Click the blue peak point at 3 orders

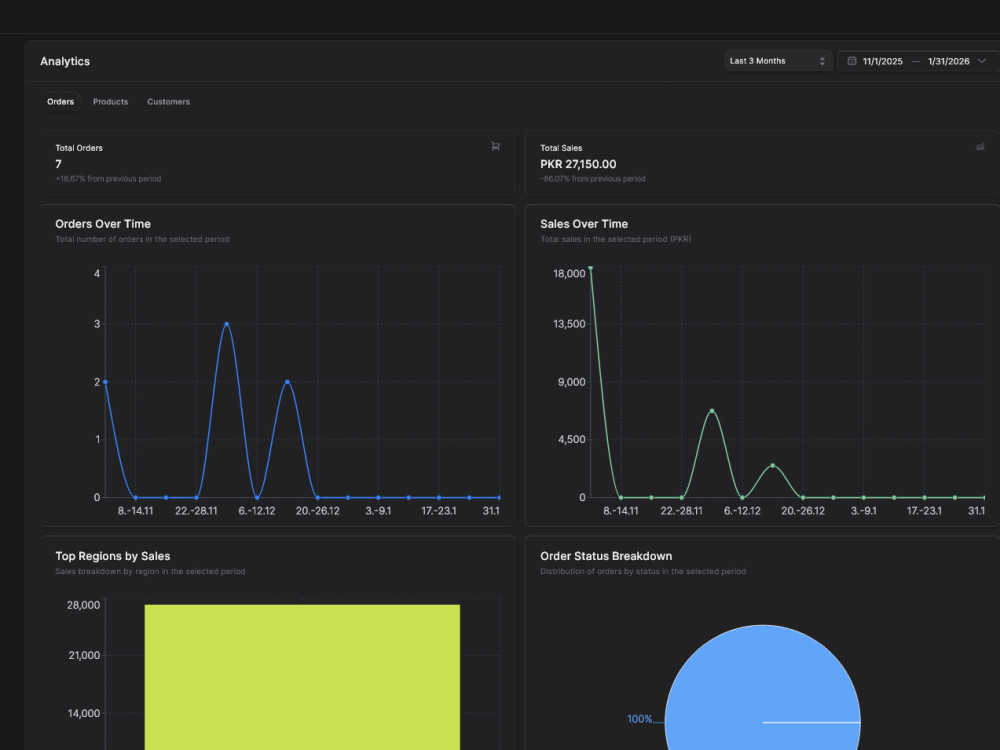pos(226,324)
